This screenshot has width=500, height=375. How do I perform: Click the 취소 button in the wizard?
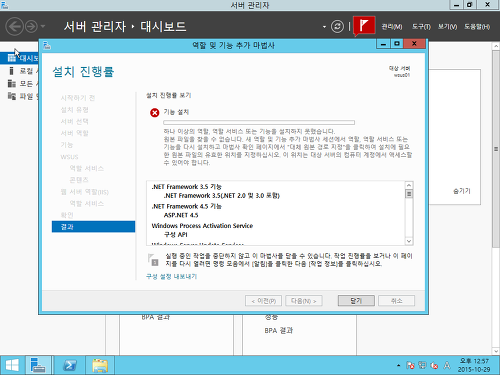pos(397,301)
